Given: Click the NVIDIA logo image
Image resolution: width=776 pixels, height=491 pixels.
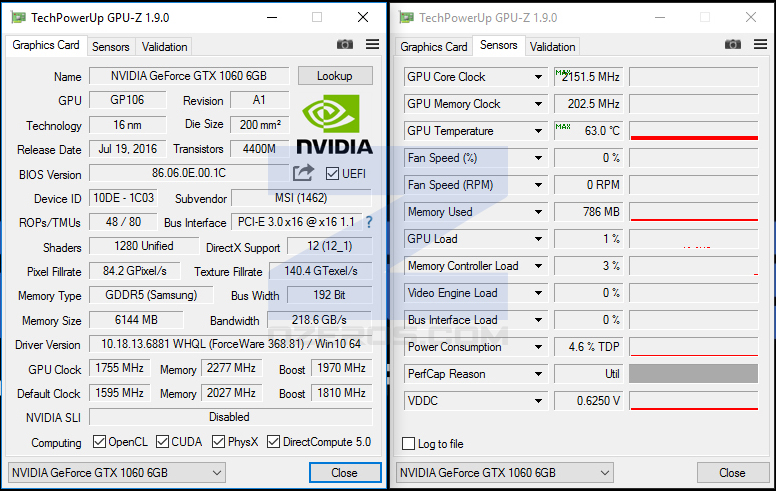Looking at the screenshot, I should [335, 124].
